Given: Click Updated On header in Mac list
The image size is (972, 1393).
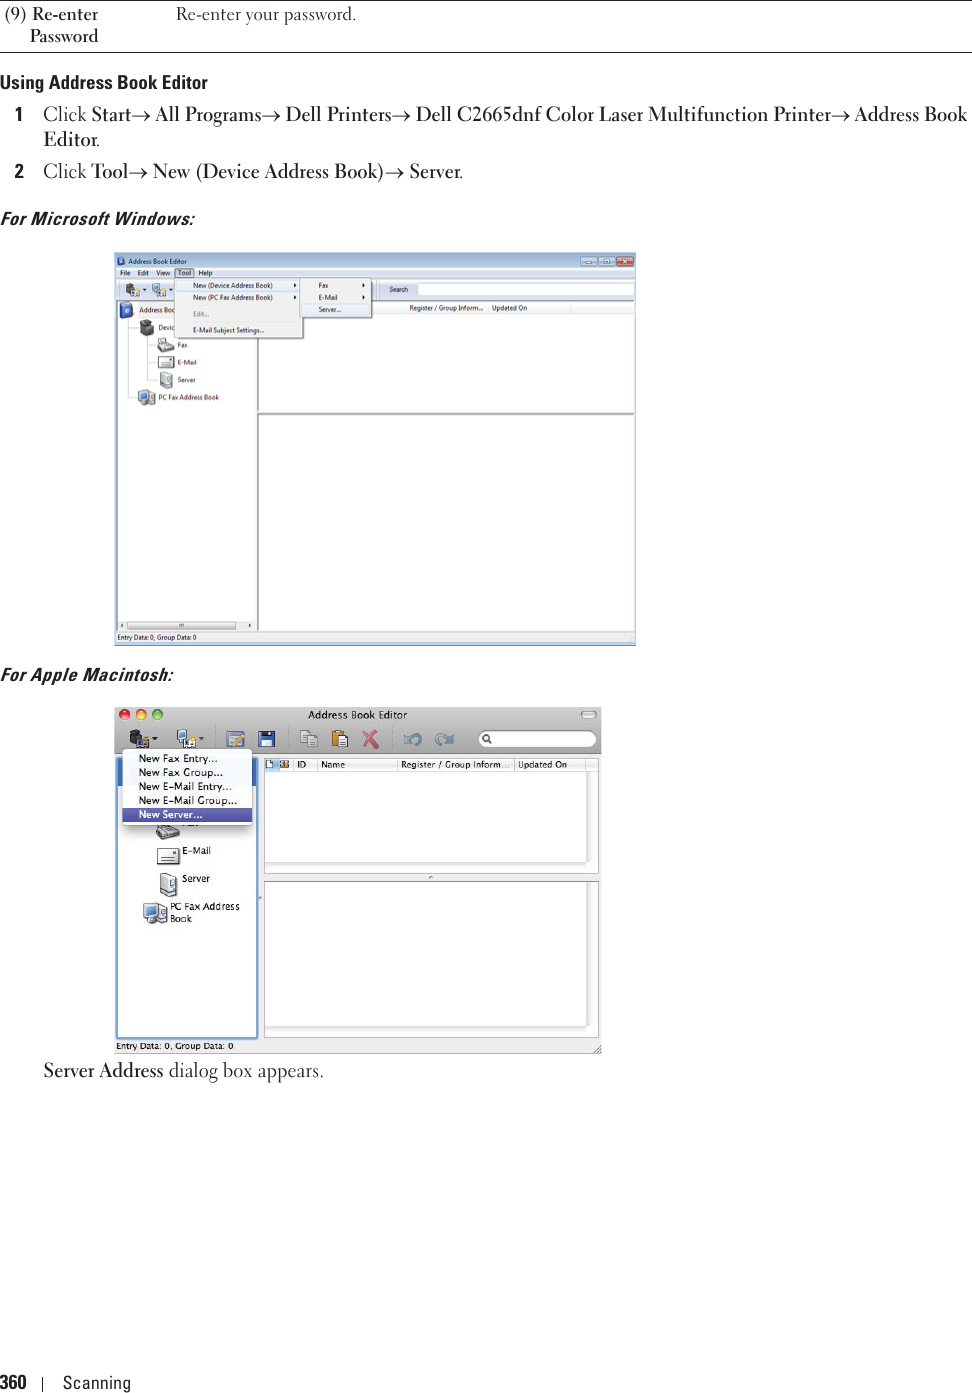Looking at the screenshot, I should point(549,764).
